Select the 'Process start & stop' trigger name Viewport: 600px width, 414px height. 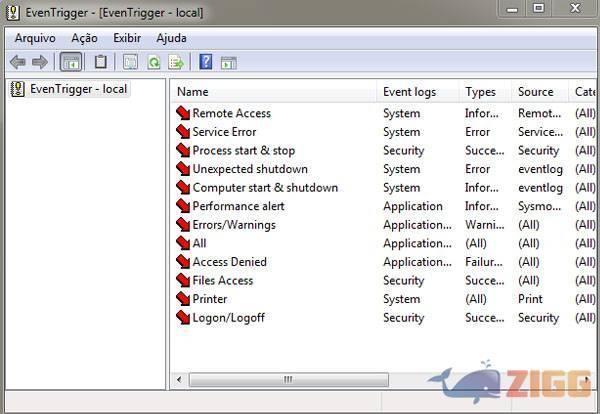coord(244,150)
